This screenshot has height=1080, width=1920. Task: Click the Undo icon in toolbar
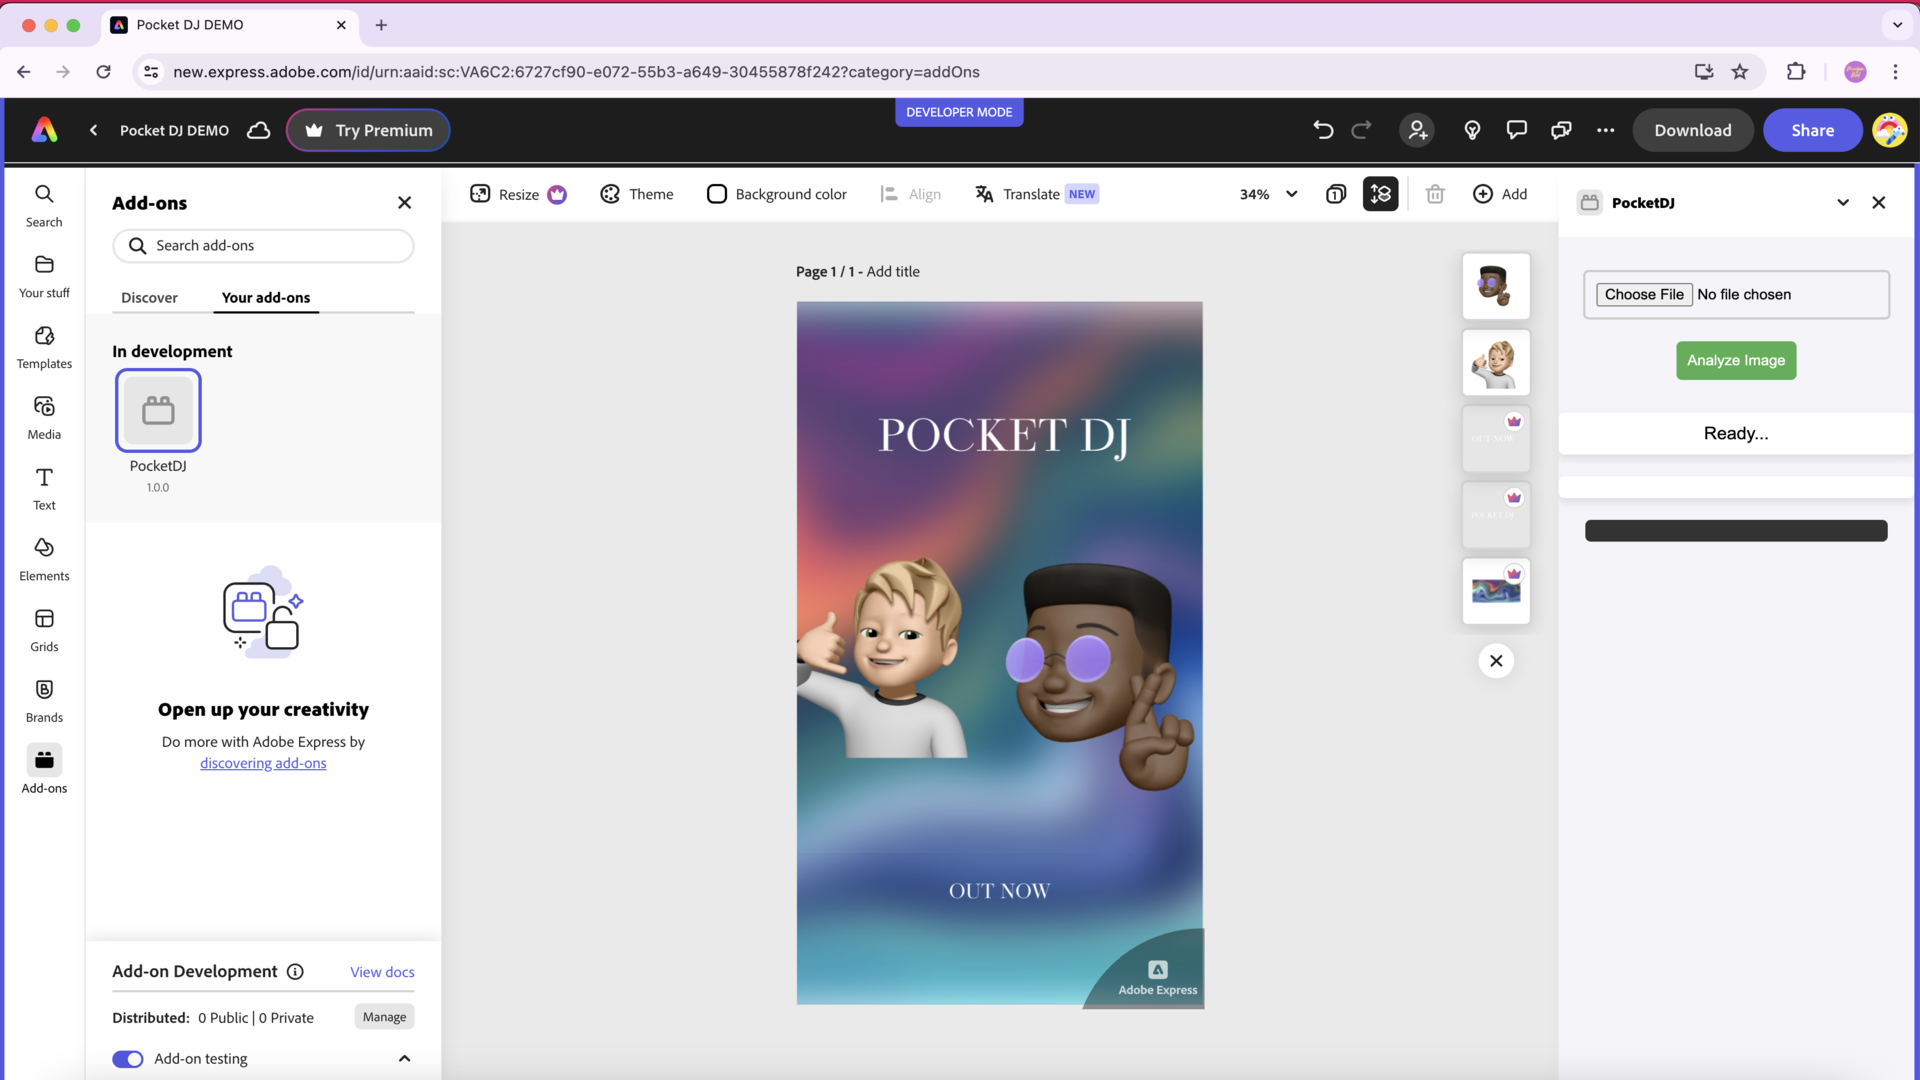(1322, 130)
